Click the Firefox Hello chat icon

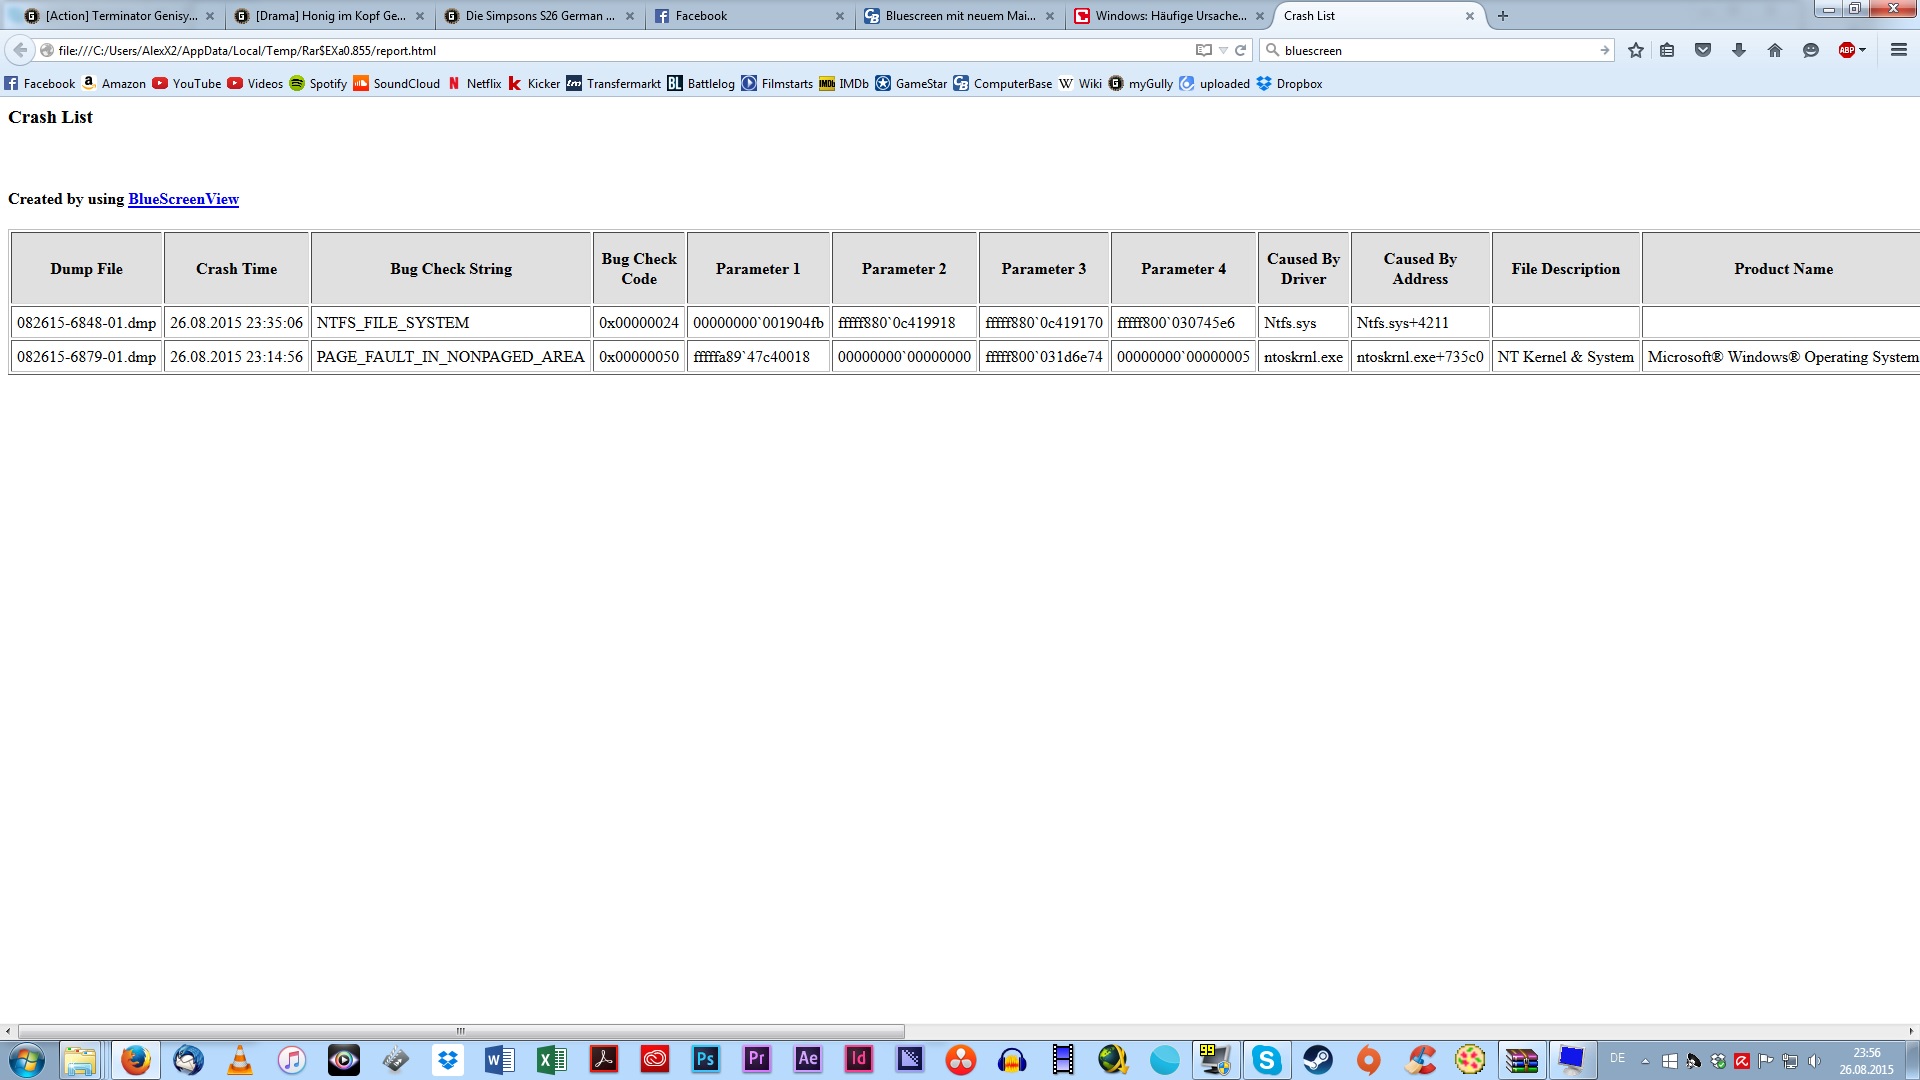pyautogui.click(x=1810, y=50)
